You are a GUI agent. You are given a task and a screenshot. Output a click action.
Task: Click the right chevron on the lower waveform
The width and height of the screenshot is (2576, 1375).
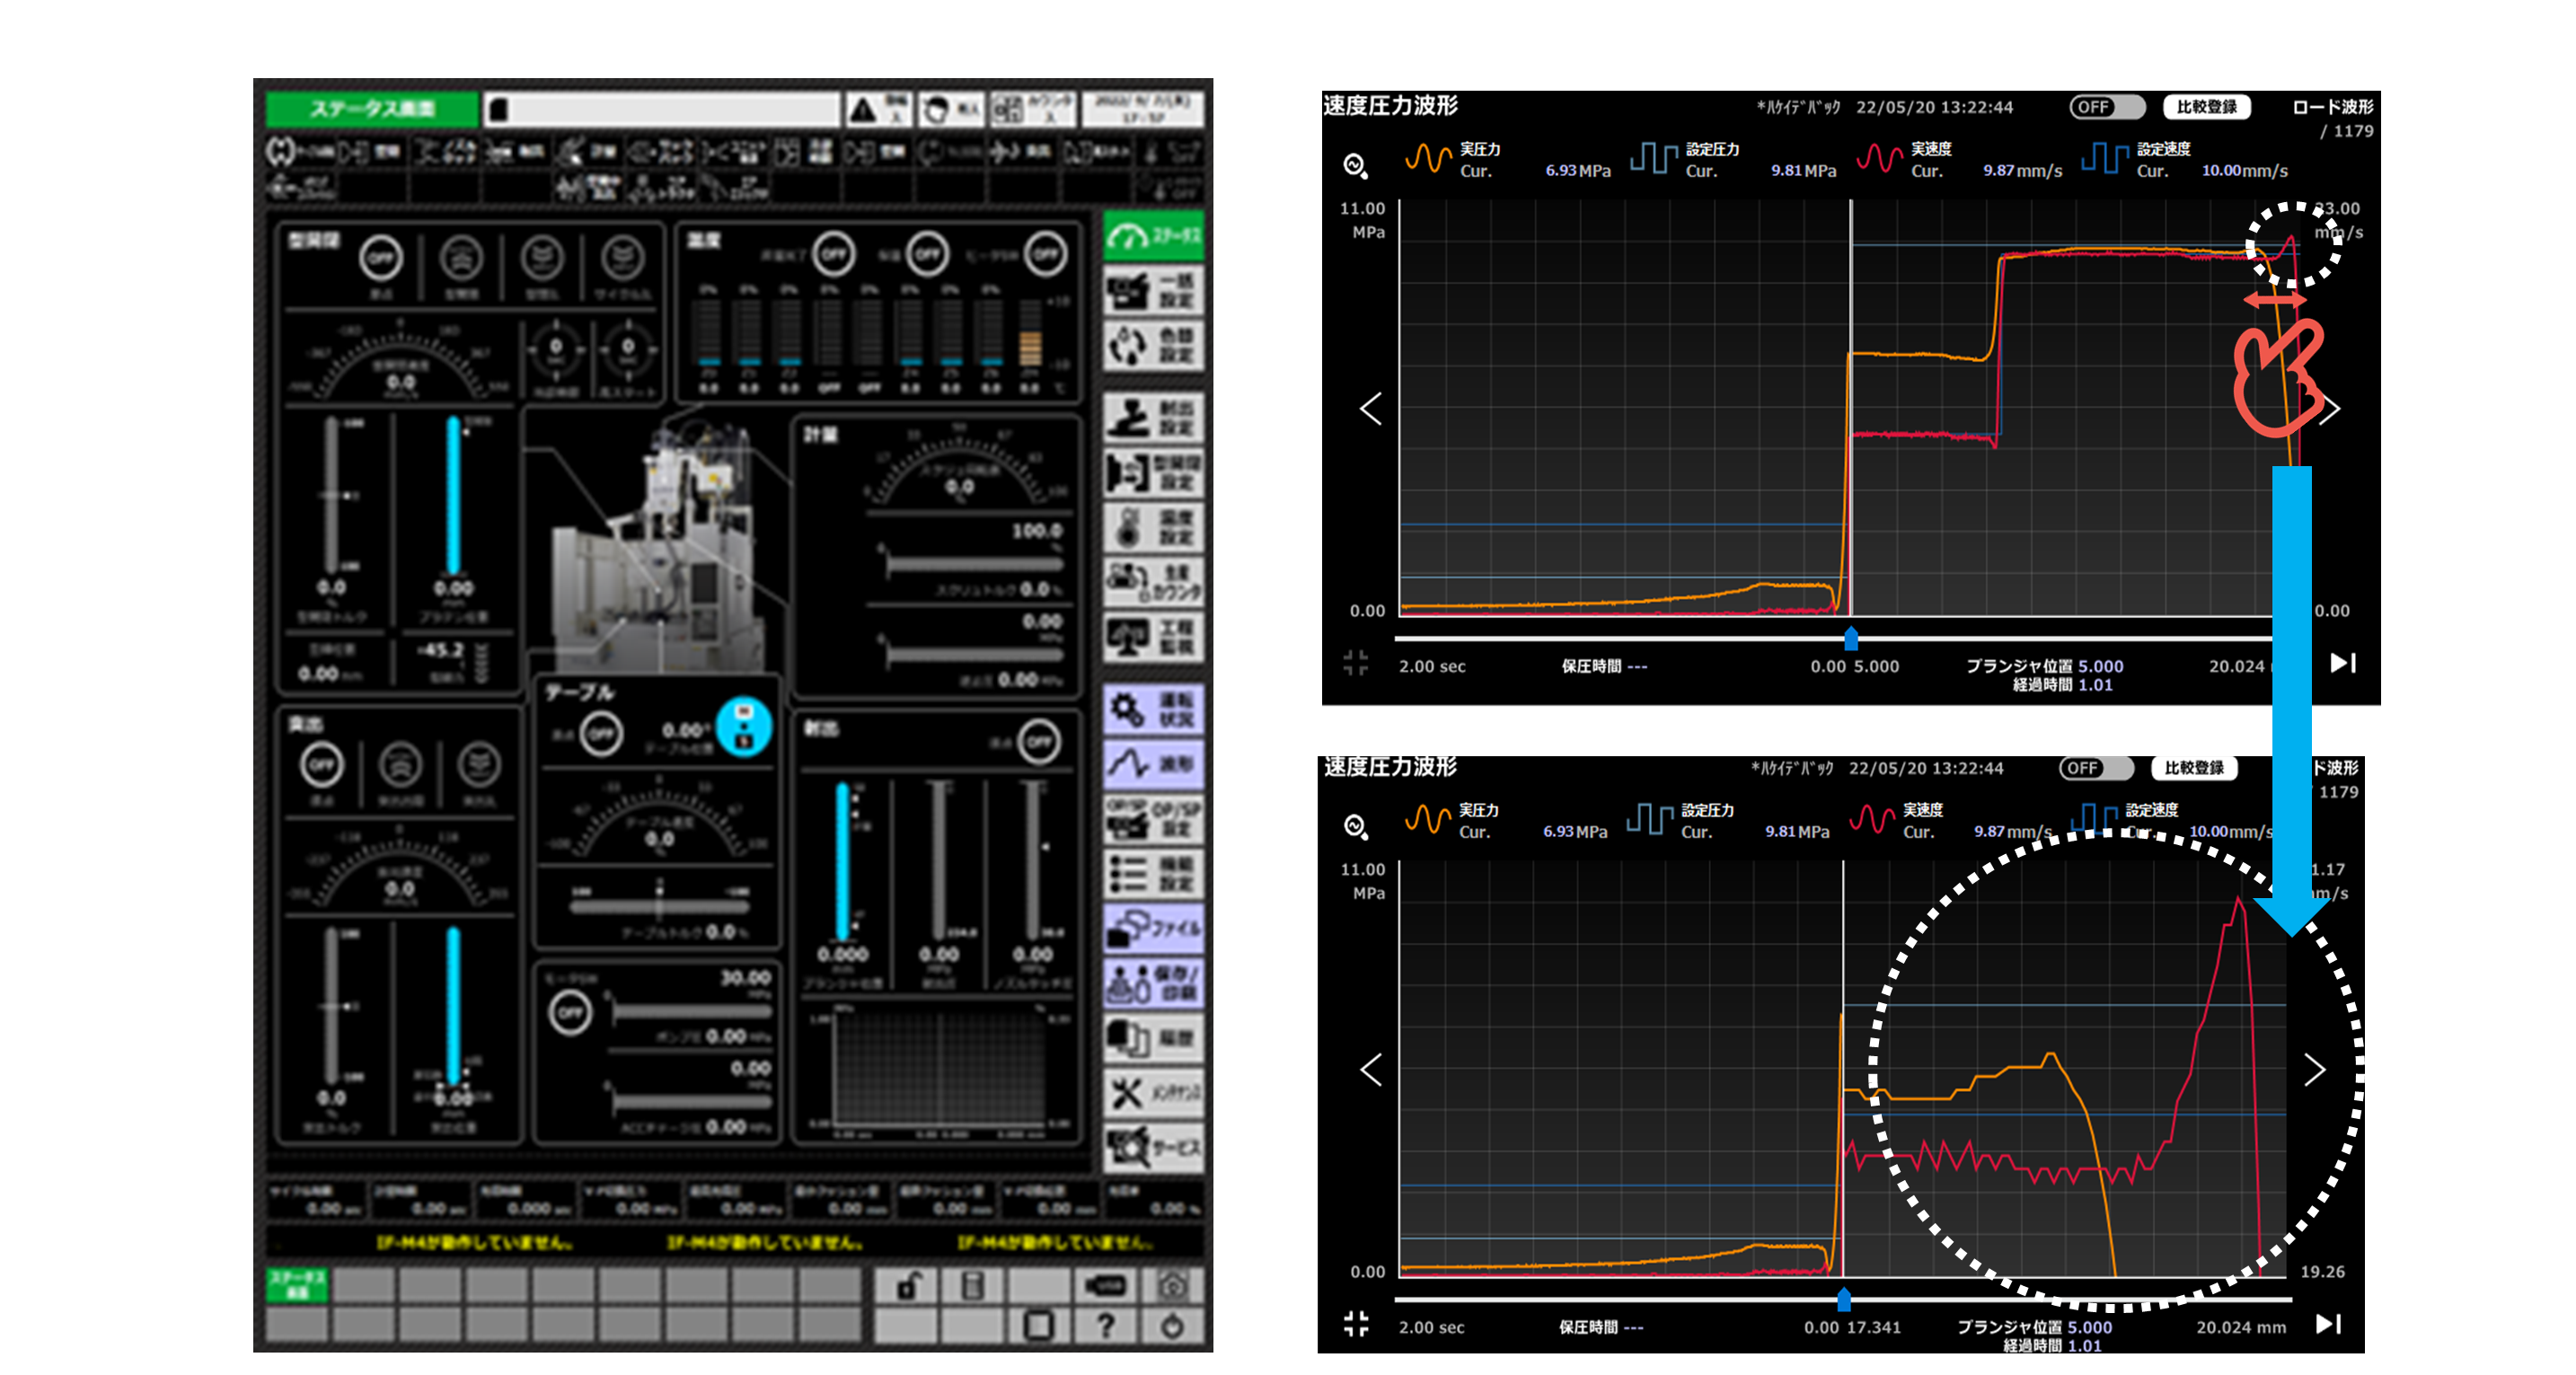[x=2314, y=1070]
